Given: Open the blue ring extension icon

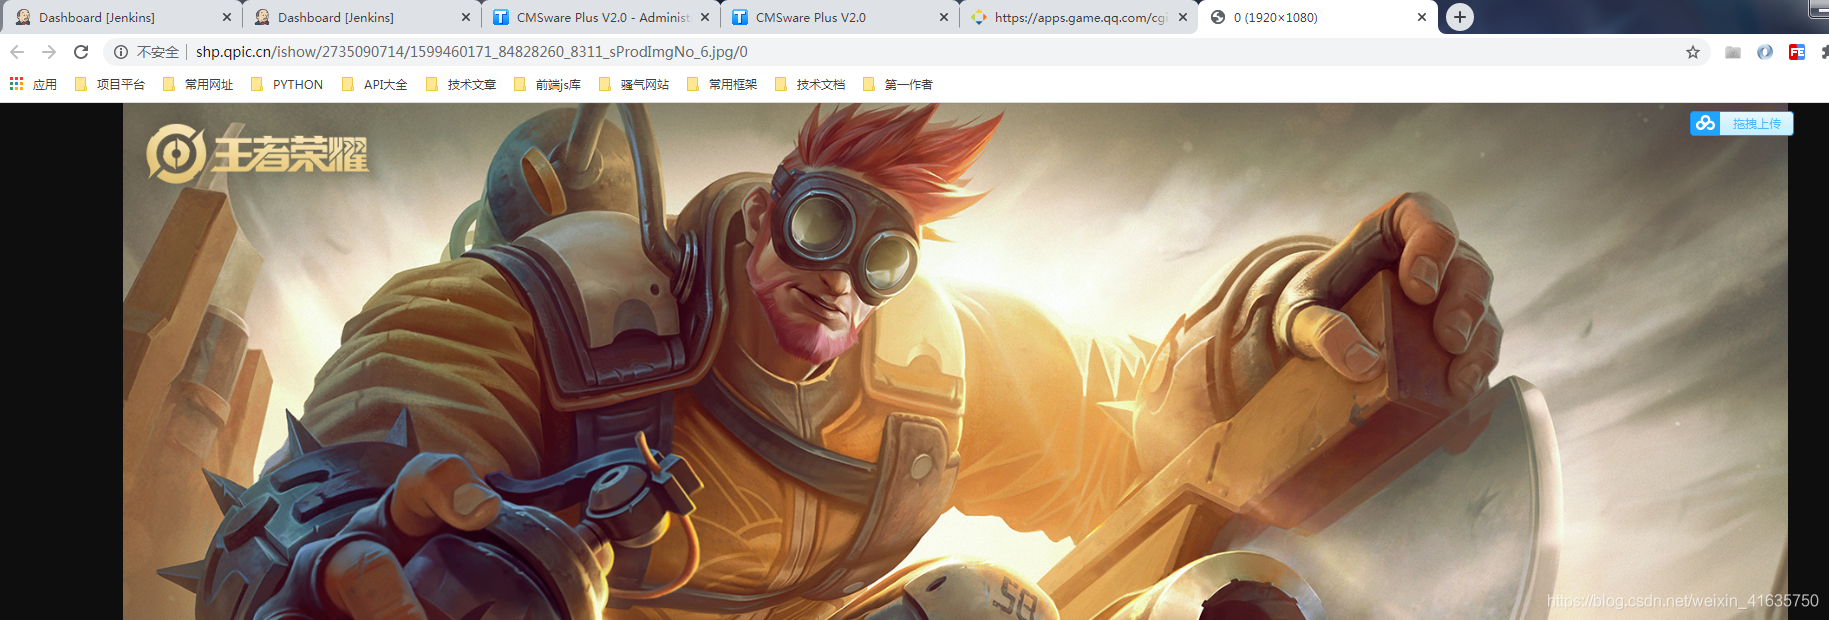Looking at the screenshot, I should coord(1765,52).
